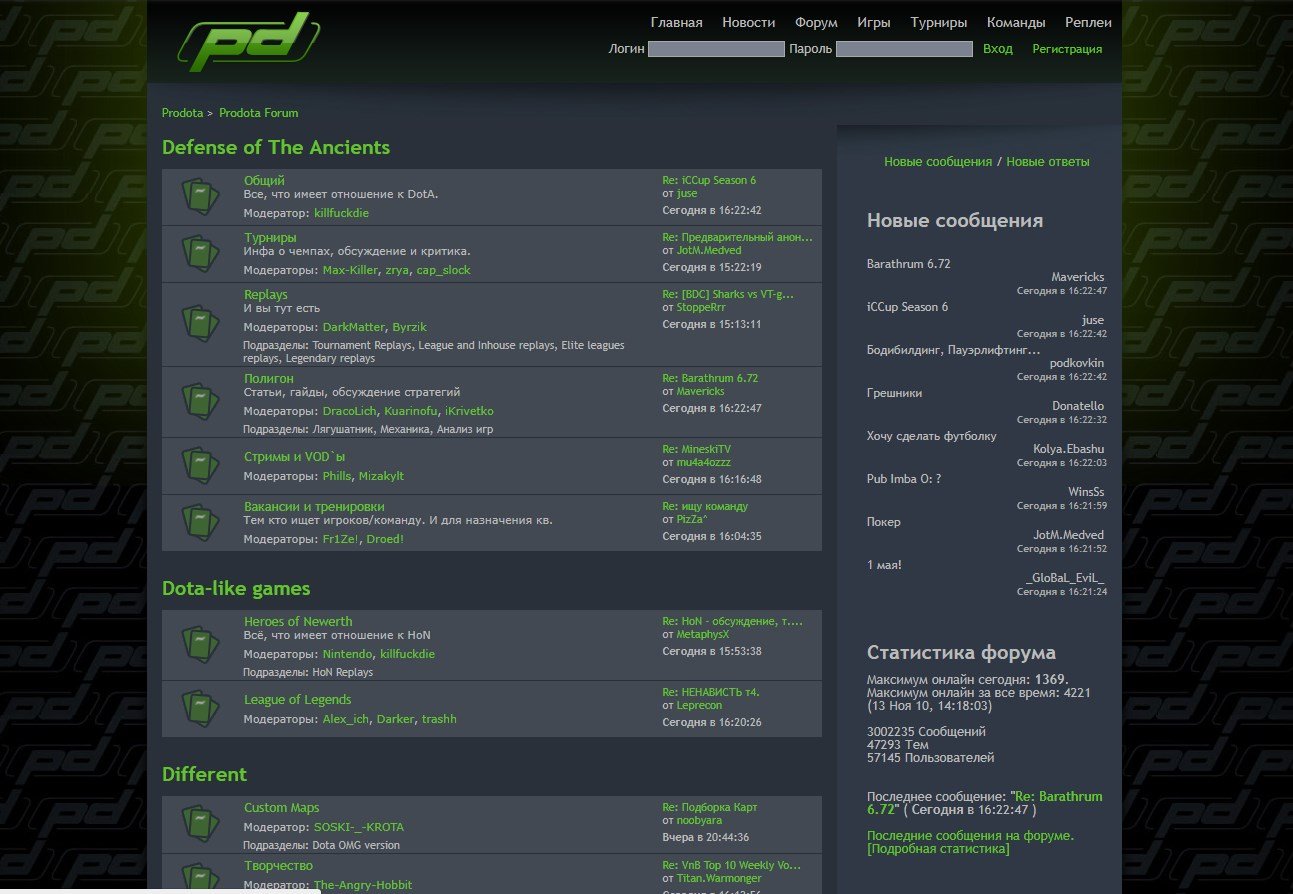
Task: Open the Heroes of Newerth board
Action: point(298,622)
